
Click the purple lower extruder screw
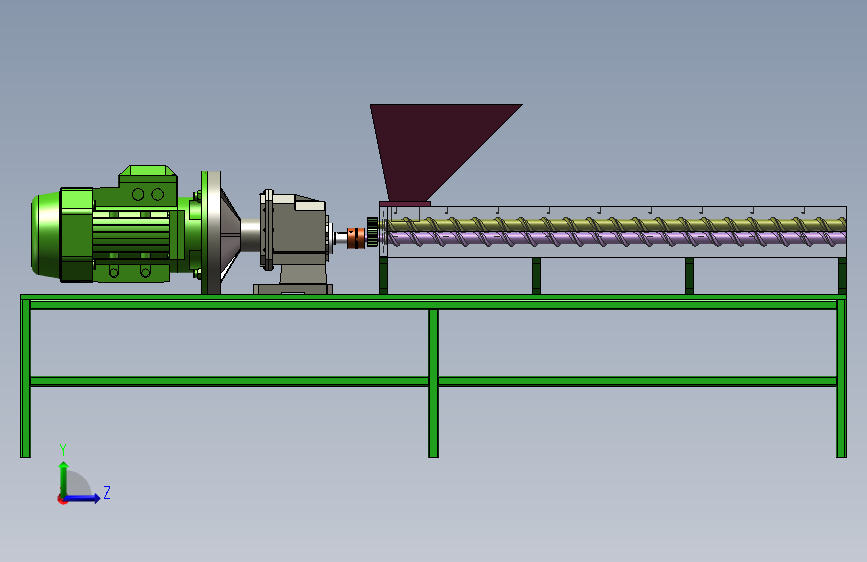[617, 238]
